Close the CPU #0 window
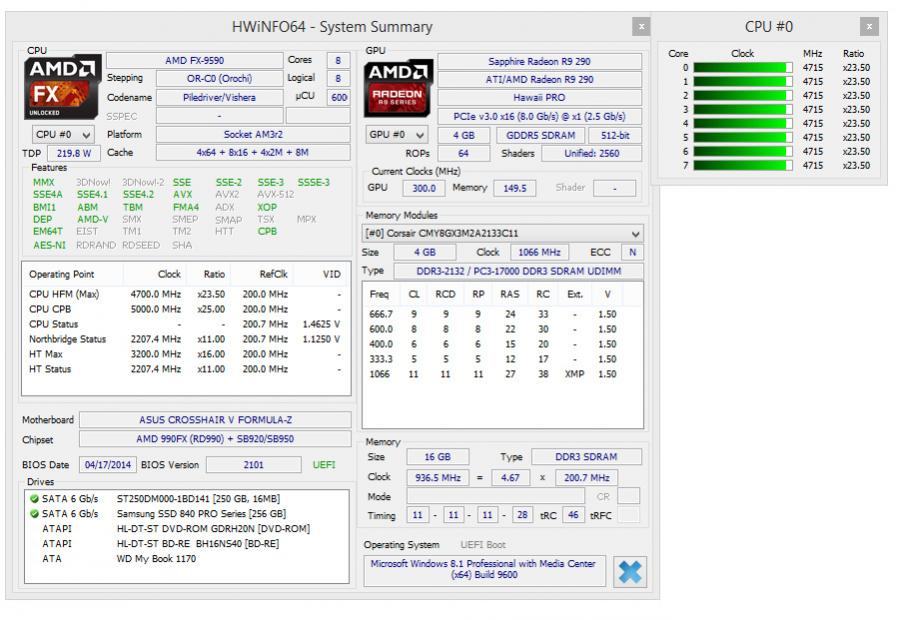The height and width of the screenshot is (620, 899). pos(869,26)
